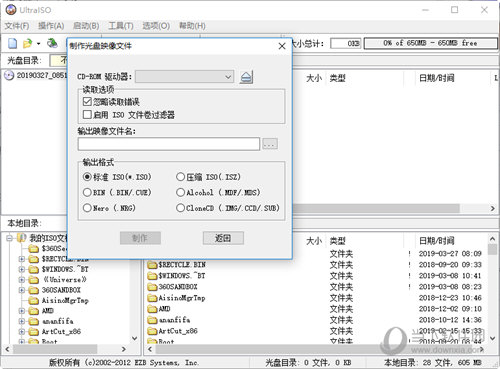This screenshot has height=369, width=500.
Task: Click the local file list vertical scrollbar thumb
Action: tap(492, 249)
